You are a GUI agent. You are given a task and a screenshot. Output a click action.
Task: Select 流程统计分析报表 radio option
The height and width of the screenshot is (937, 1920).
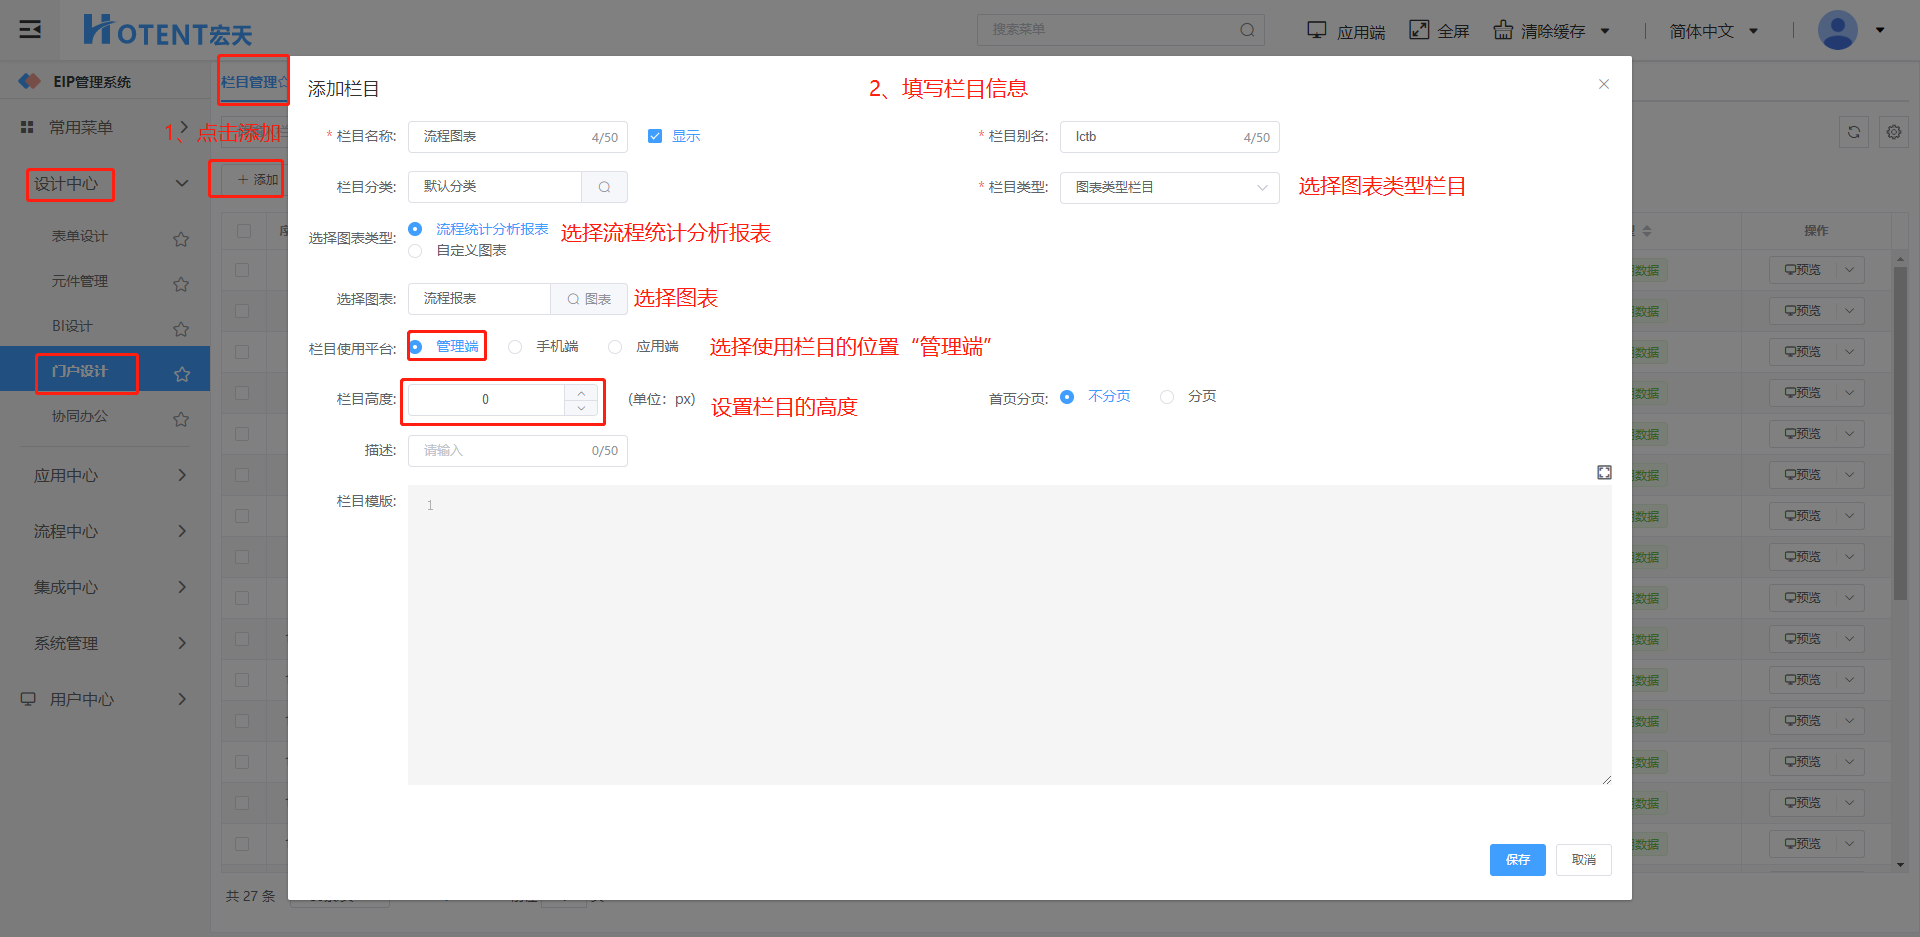click(x=415, y=229)
